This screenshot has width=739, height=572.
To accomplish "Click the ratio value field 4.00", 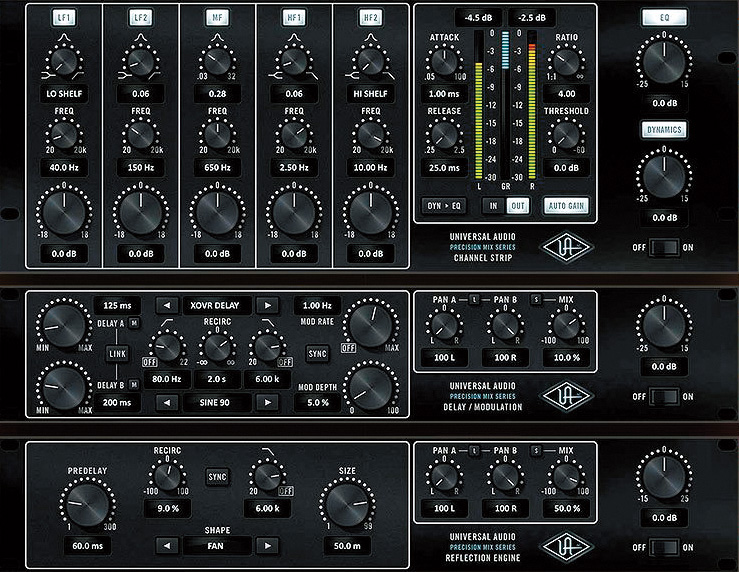I will click(x=566, y=94).
